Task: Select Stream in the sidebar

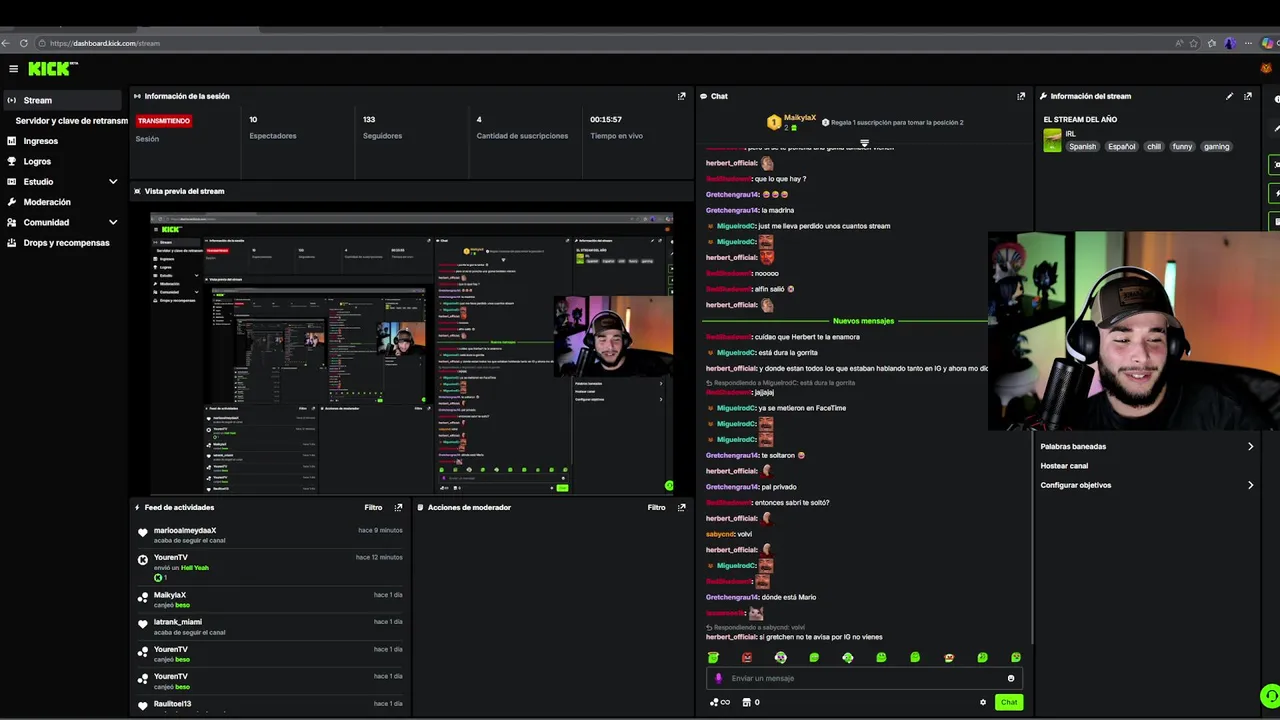Action: pos(62,100)
